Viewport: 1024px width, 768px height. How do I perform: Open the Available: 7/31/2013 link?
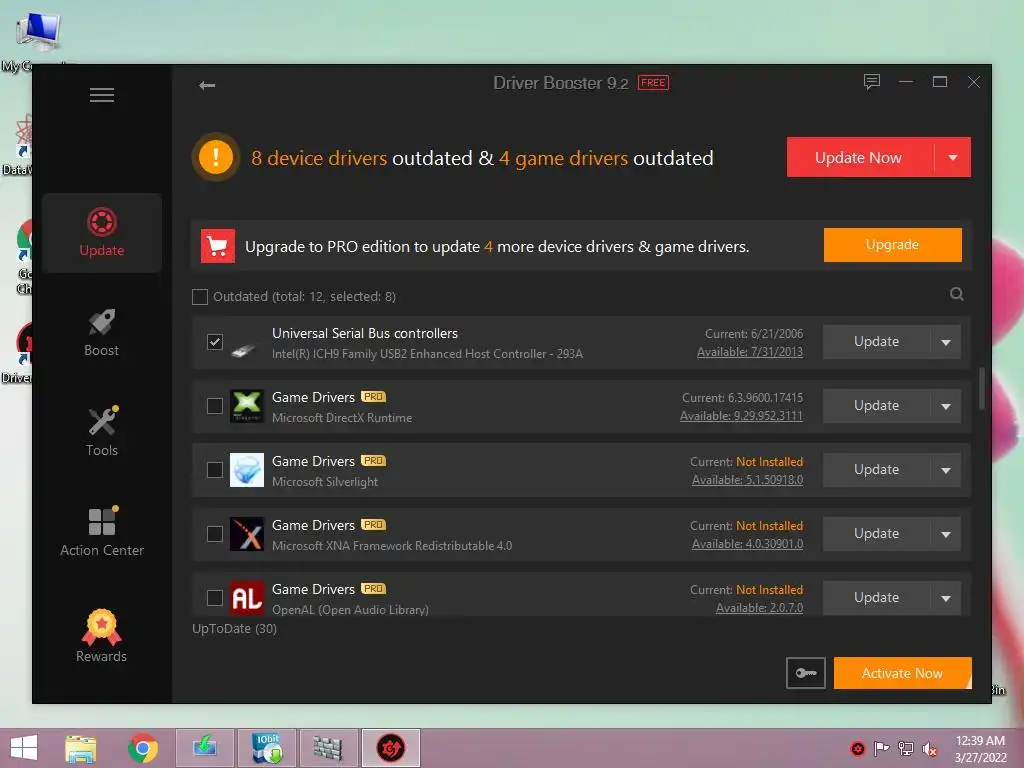pos(750,352)
